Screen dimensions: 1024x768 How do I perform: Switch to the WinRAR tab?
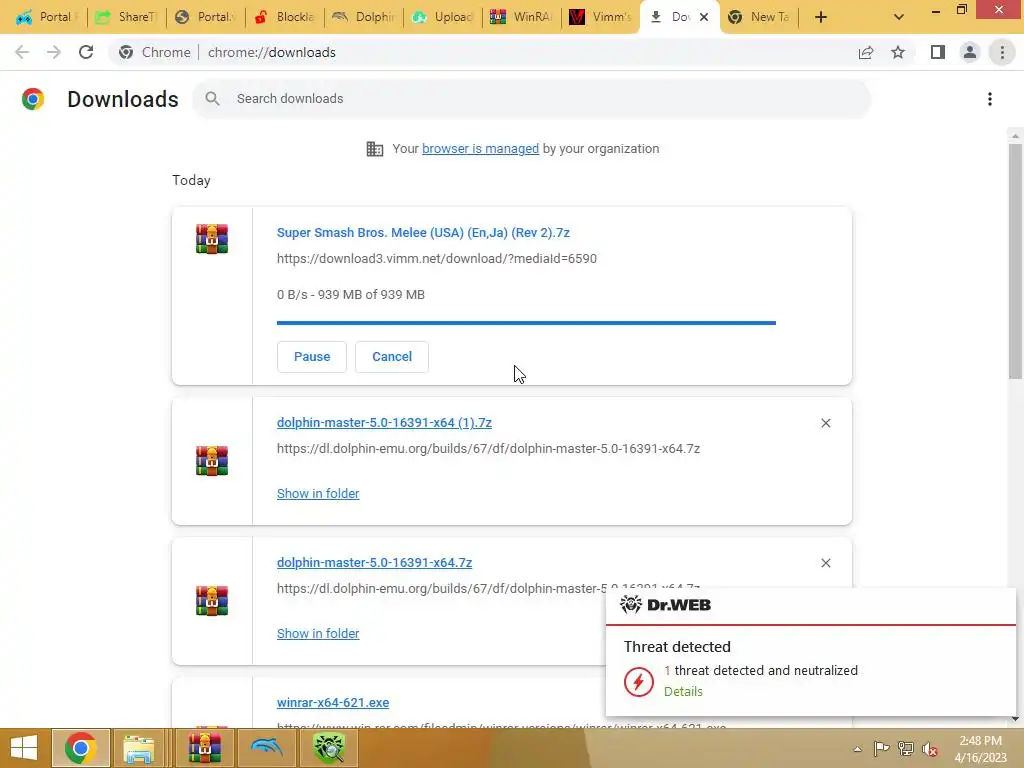(x=522, y=17)
